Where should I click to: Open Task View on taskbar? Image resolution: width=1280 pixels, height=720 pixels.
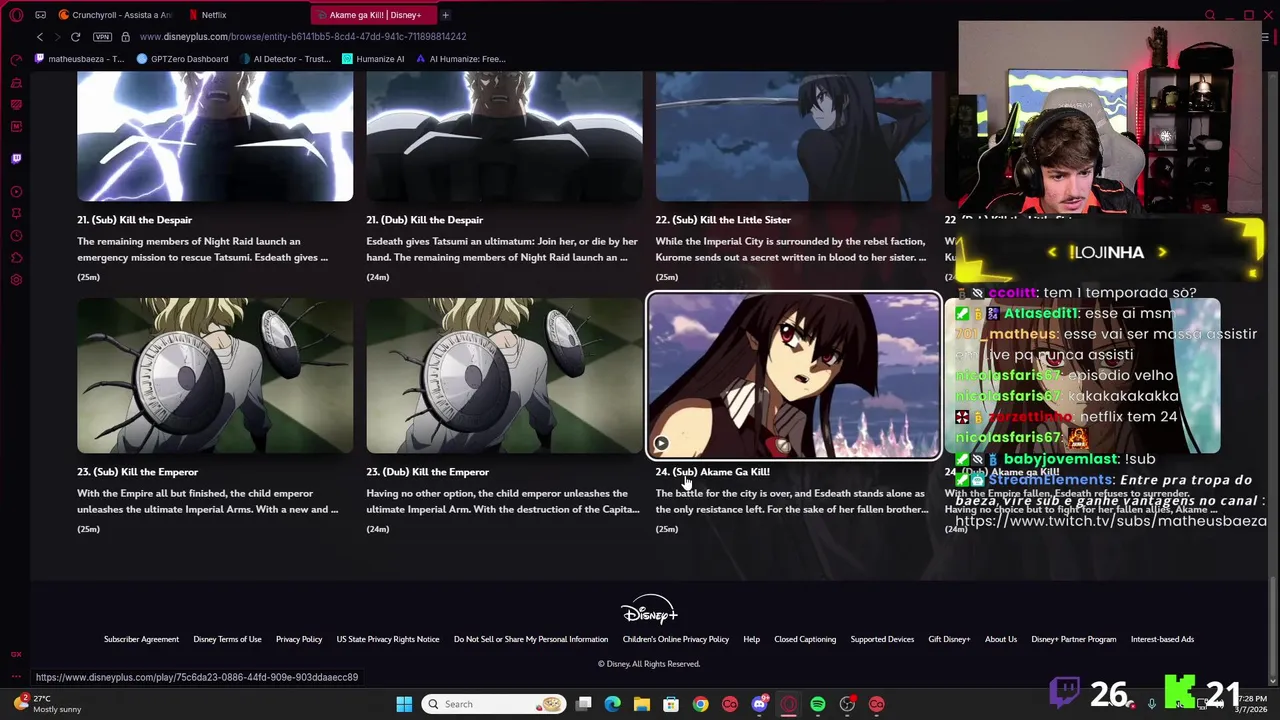pyautogui.click(x=584, y=704)
